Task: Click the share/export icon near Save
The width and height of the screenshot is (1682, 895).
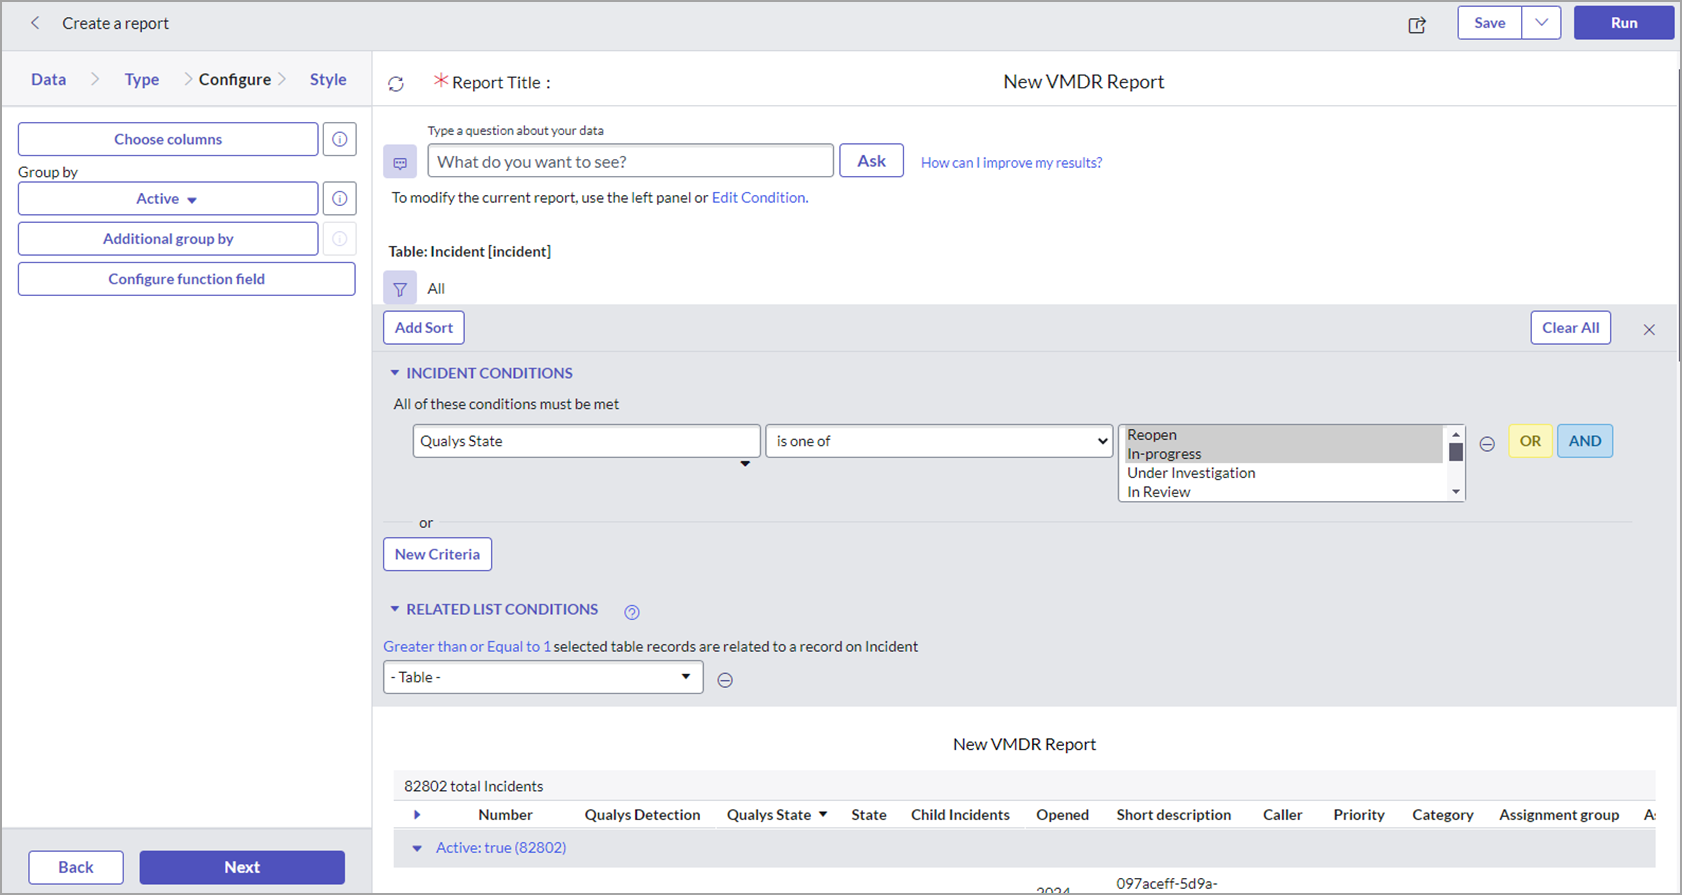Action: click(1416, 25)
